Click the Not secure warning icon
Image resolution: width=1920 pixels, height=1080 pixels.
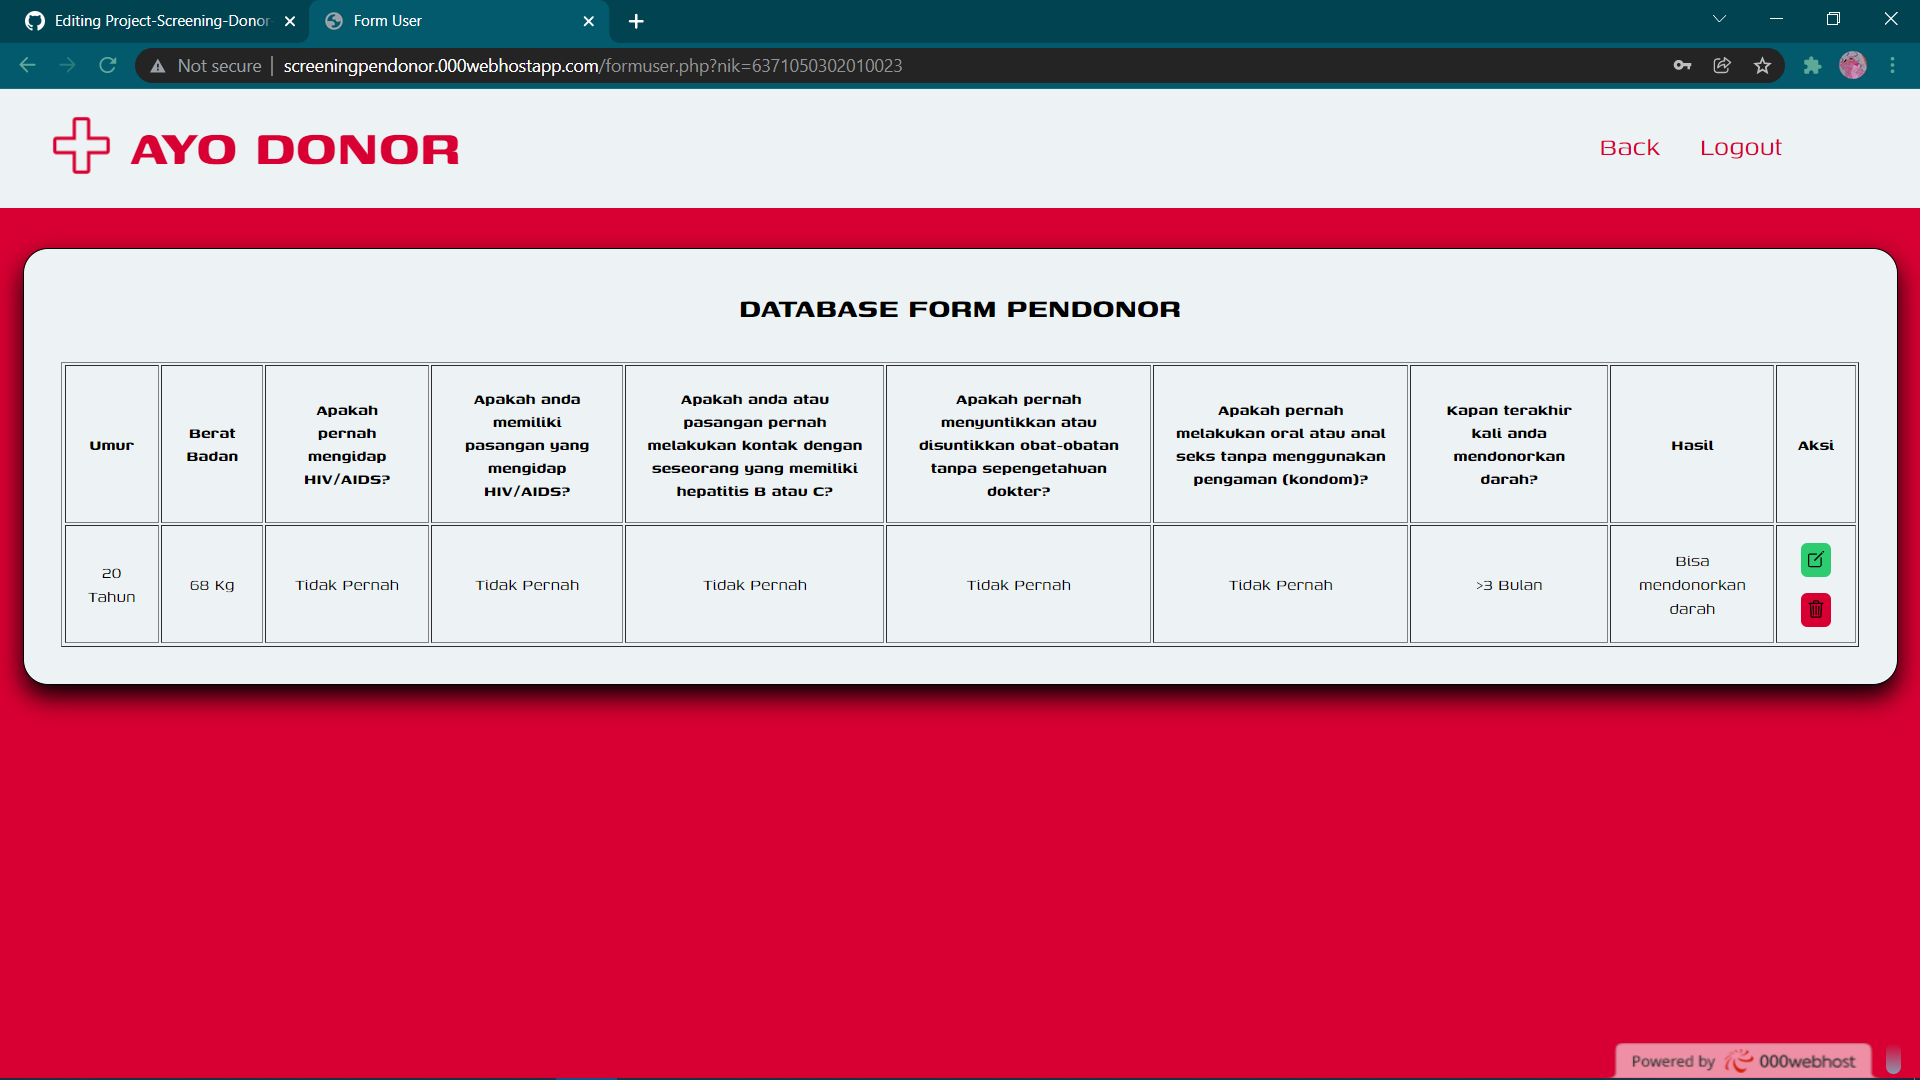(x=157, y=66)
